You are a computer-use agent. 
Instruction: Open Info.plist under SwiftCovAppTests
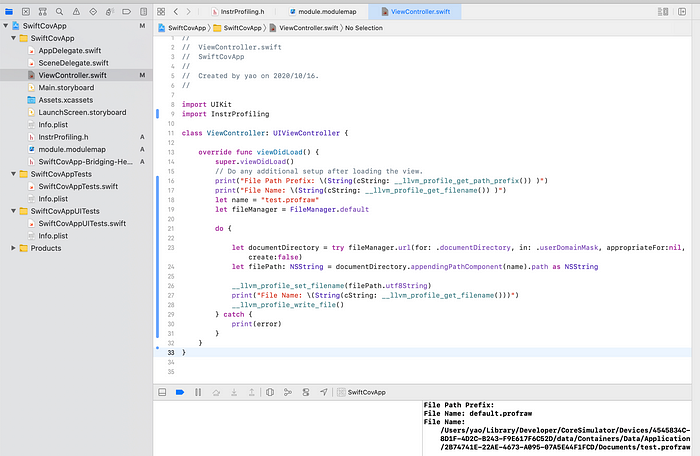tap(53, 199)
